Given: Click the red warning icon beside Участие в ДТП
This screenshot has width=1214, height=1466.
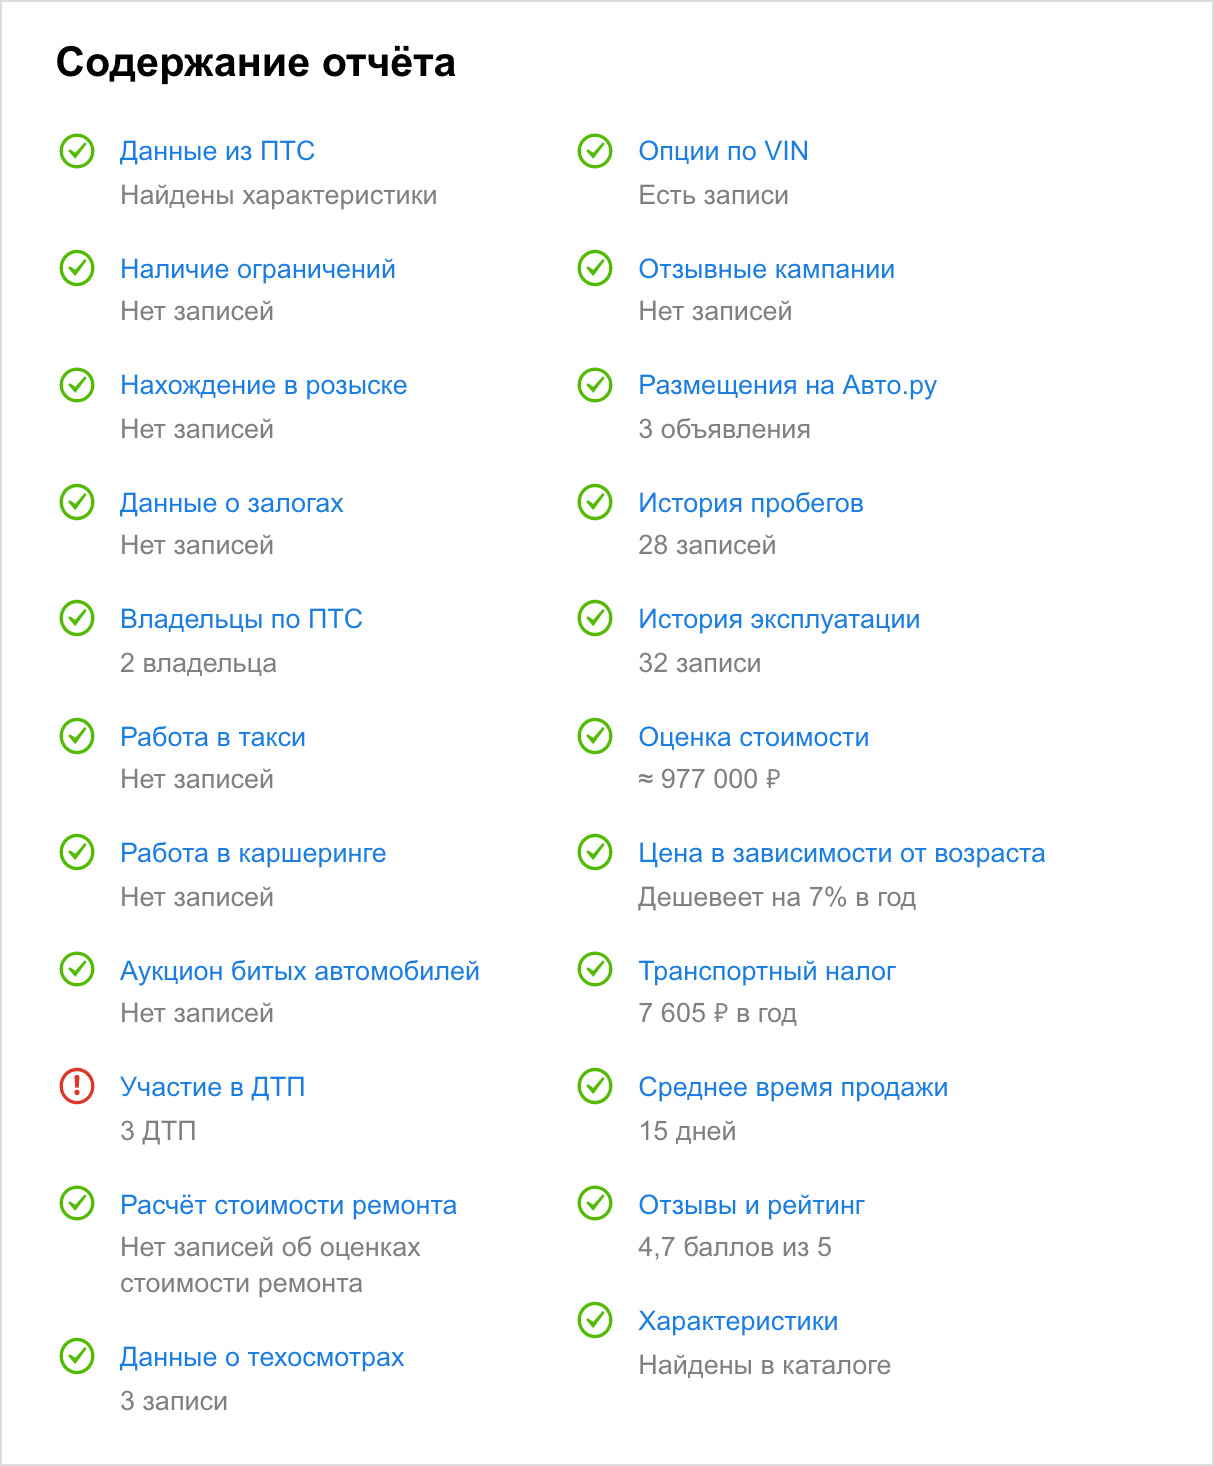Looking at the screenshot, I should (x=77, y=1086).
